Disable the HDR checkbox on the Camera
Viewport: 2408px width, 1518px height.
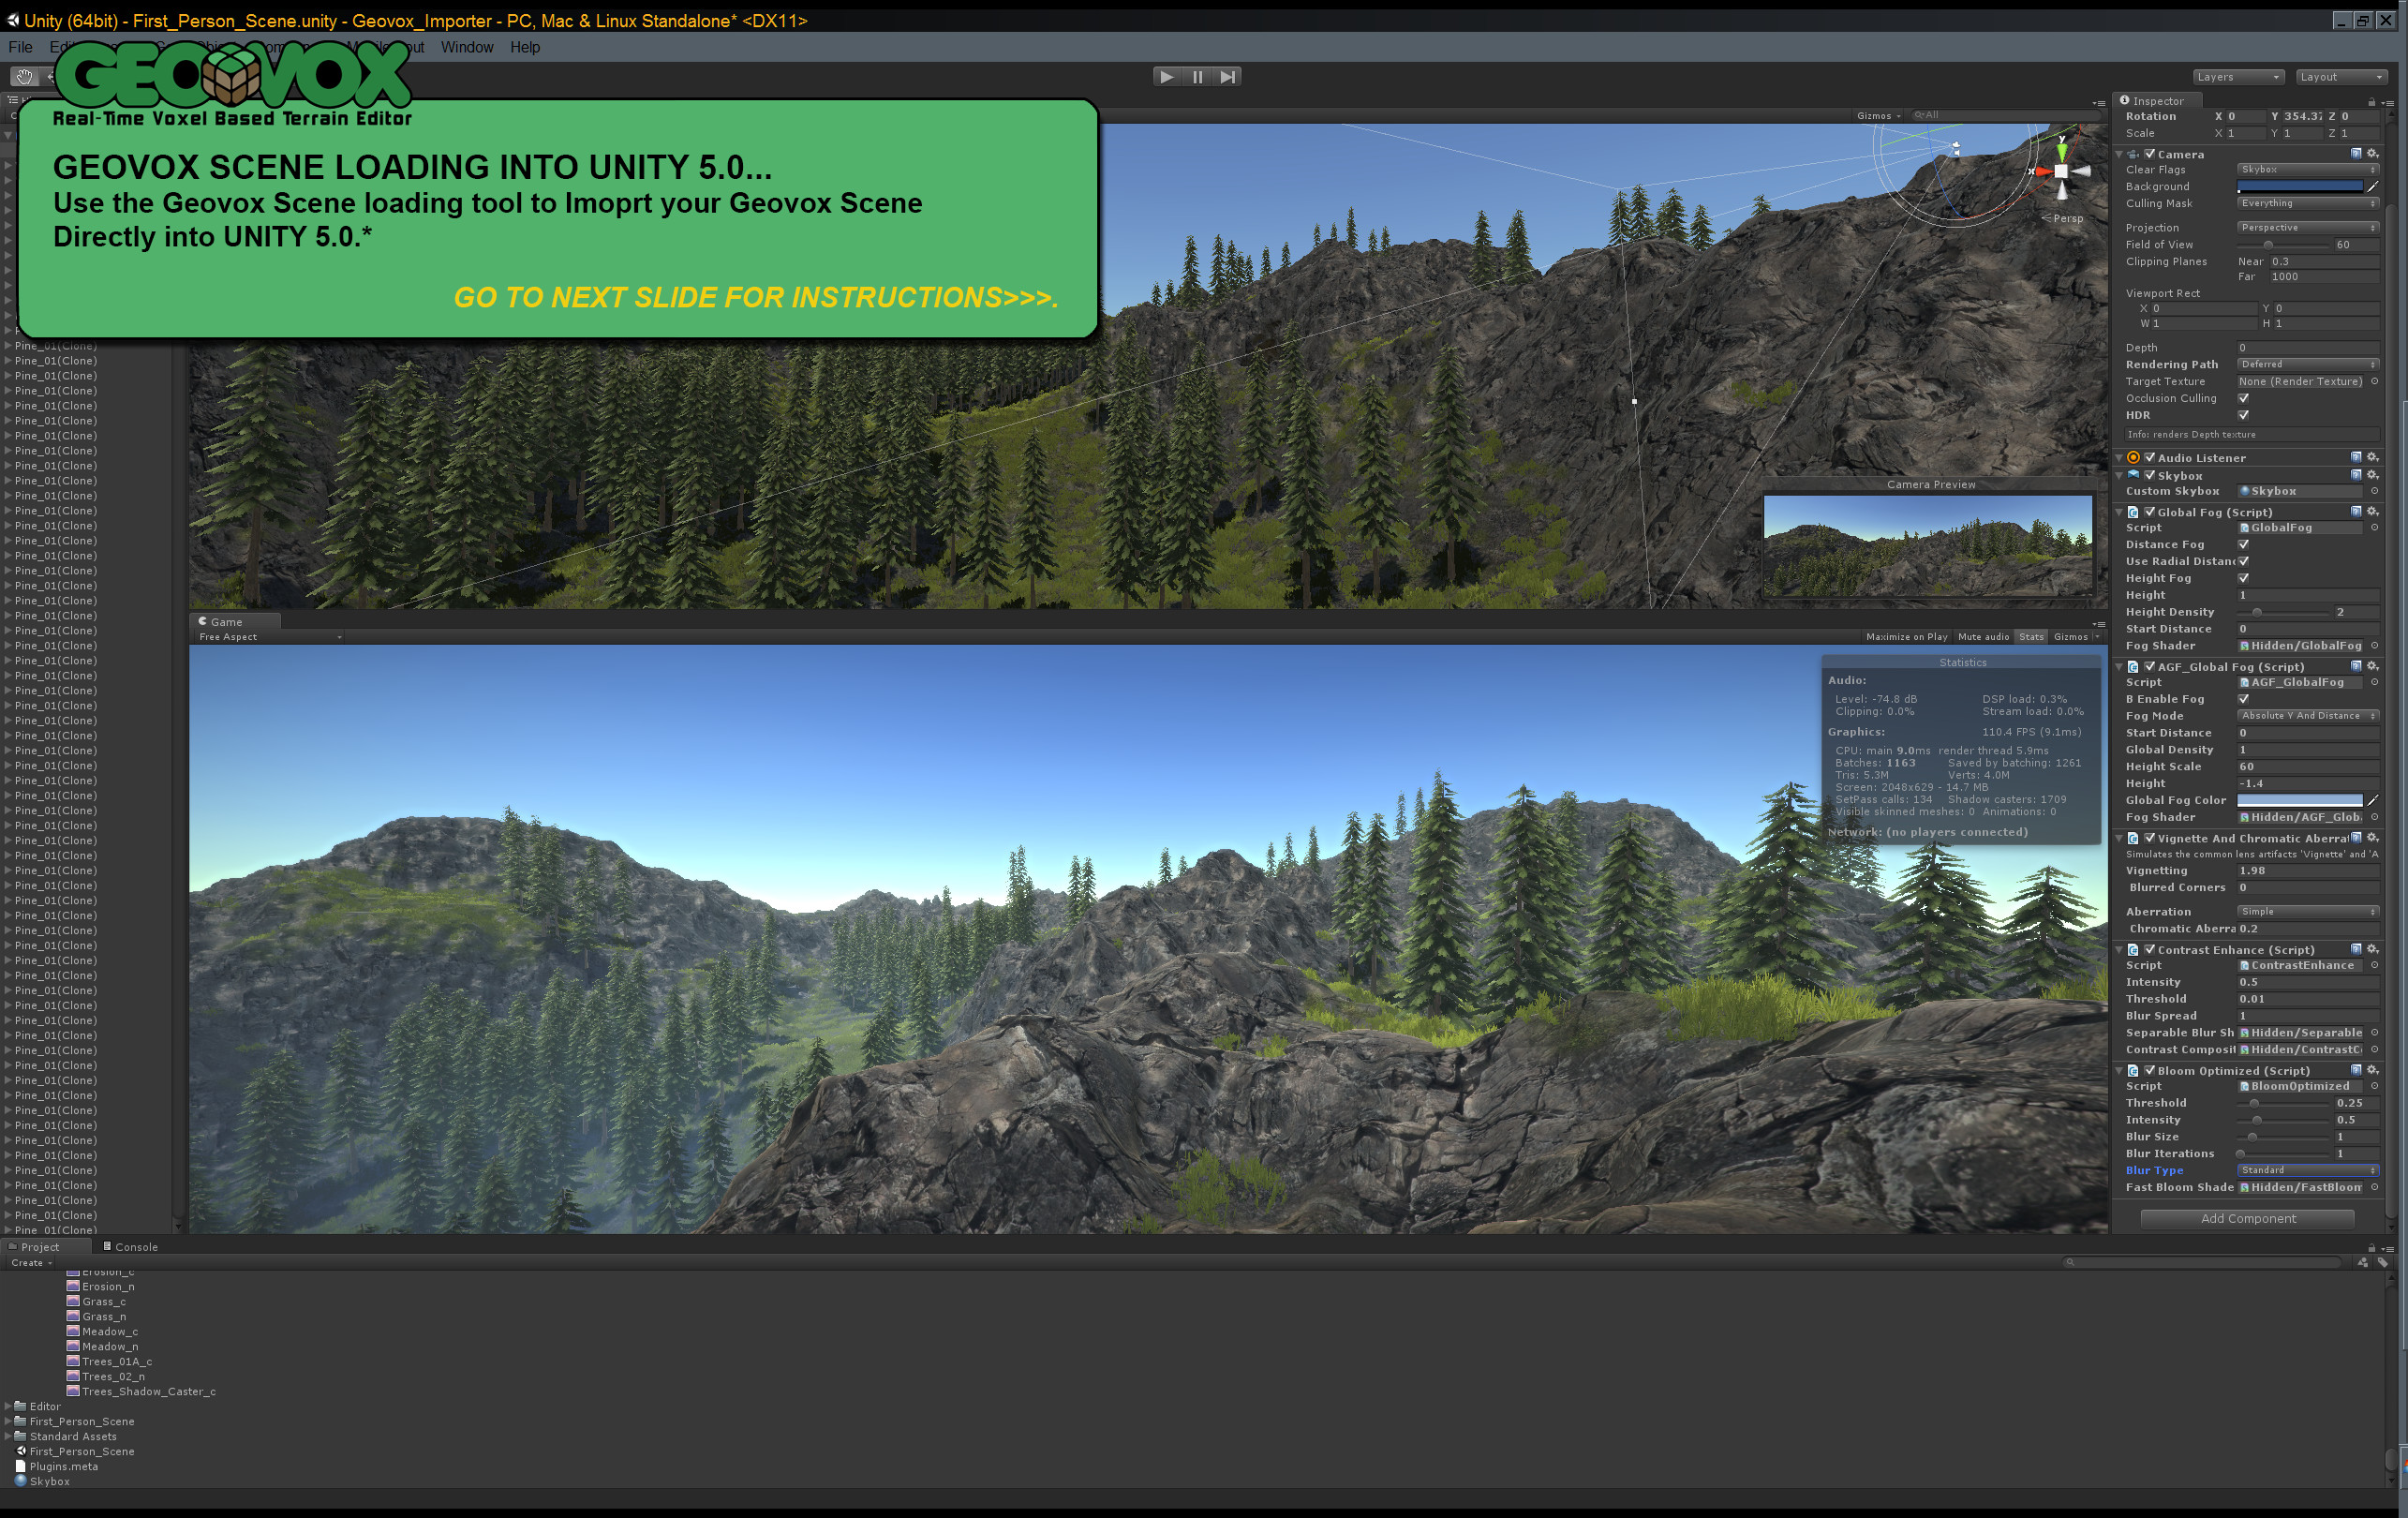2244,415
